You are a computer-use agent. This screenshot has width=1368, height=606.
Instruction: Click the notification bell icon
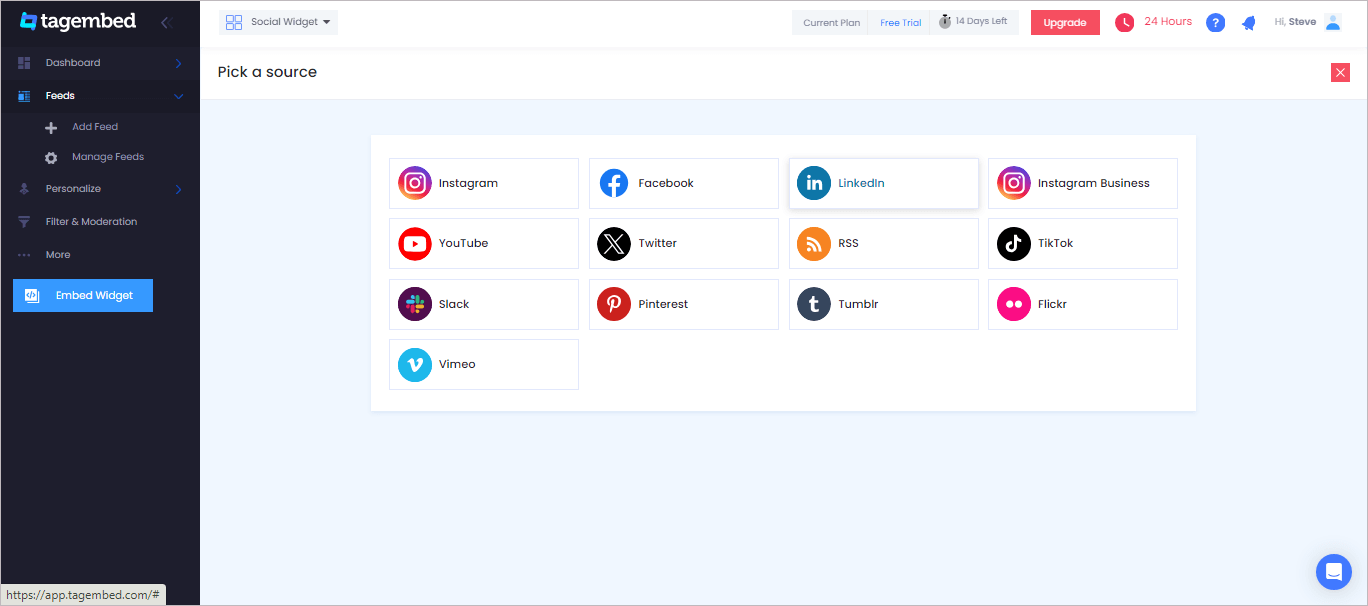(1249, 22)
